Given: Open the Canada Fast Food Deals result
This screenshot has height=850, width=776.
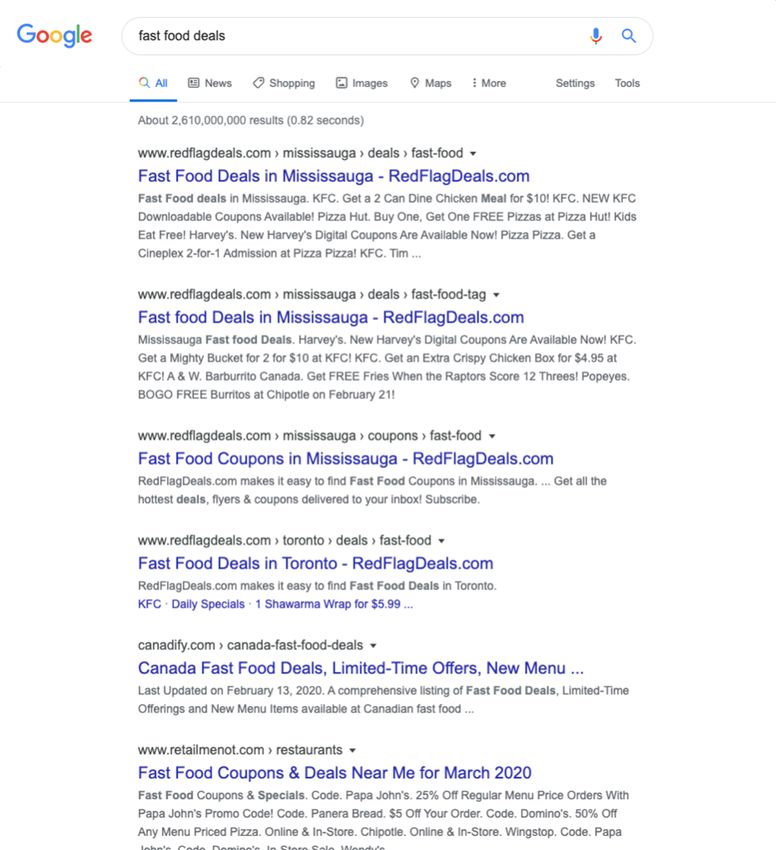Looking at the screenshot, I should 361,668.
